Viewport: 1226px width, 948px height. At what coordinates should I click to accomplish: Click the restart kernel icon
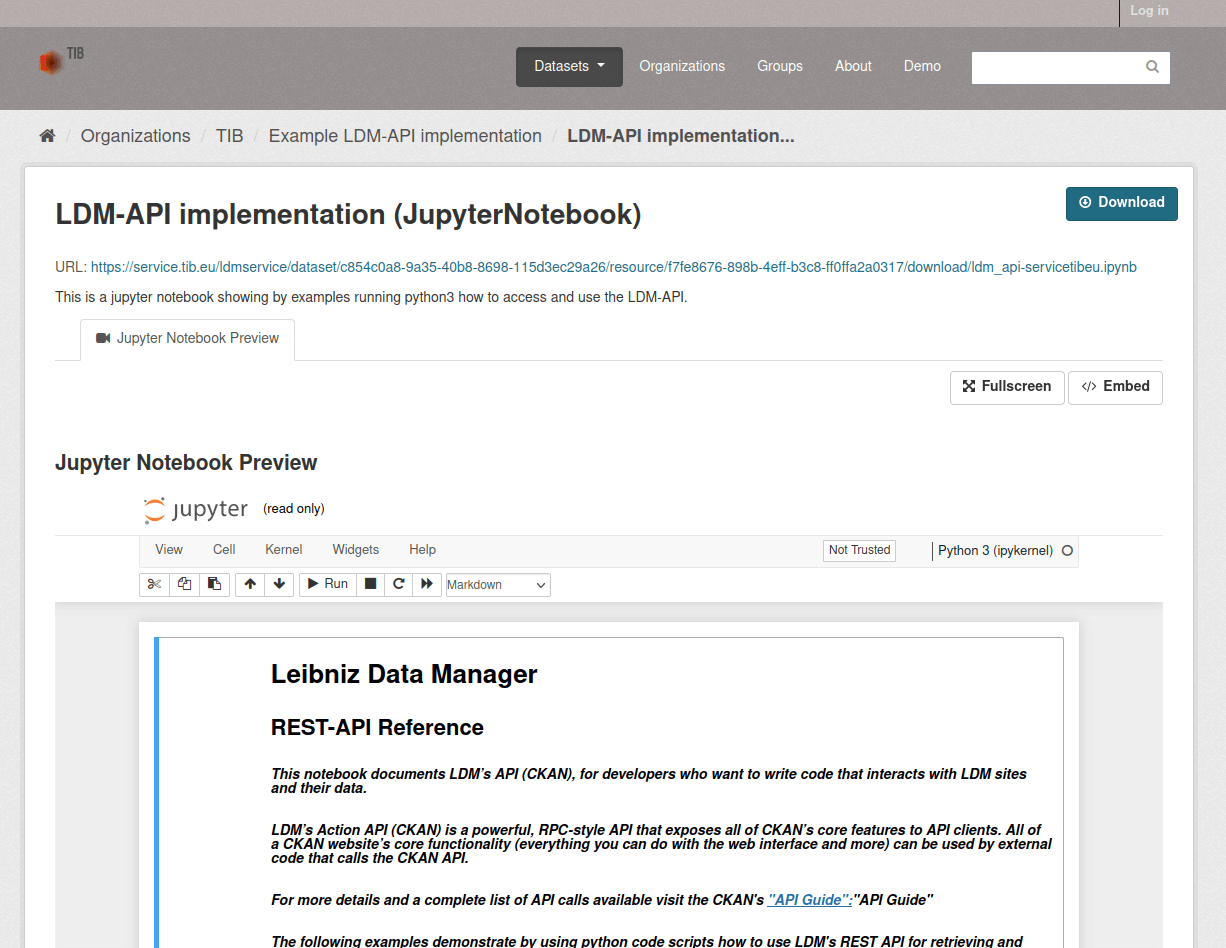(398, 584)
